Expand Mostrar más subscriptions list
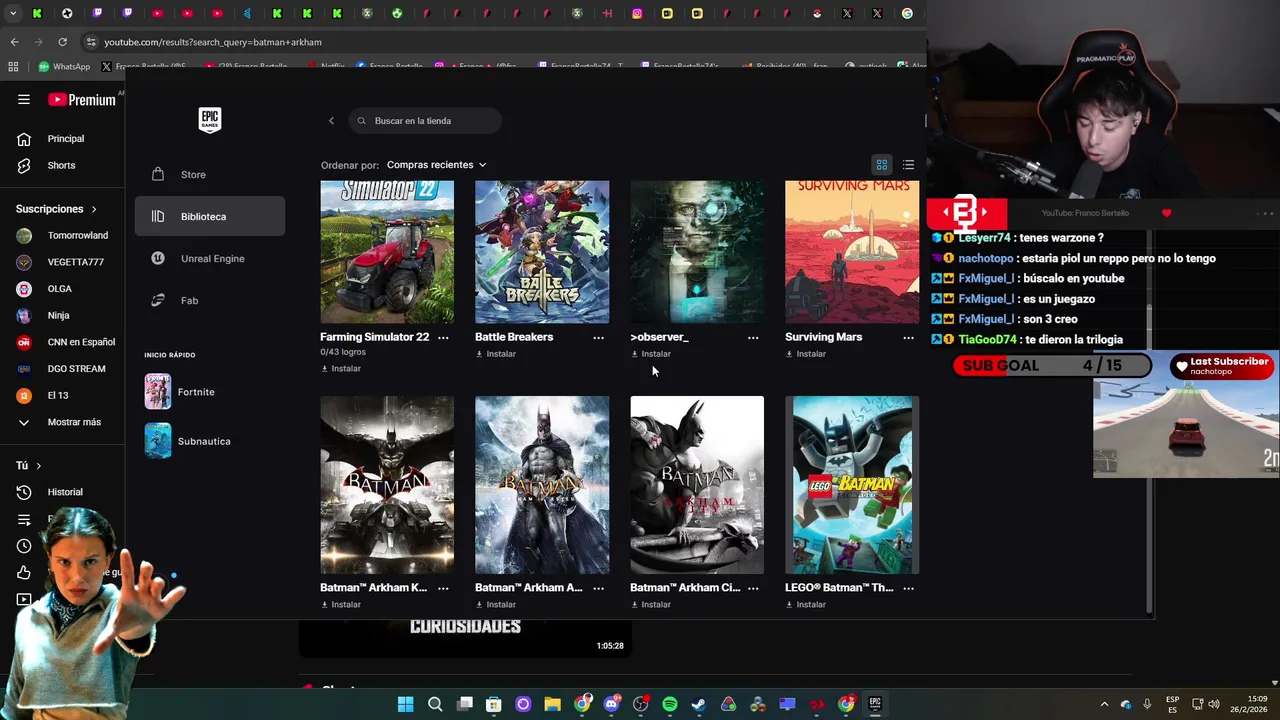The height and width of the screenshot is (720, 1280). [x=62, y=422]
